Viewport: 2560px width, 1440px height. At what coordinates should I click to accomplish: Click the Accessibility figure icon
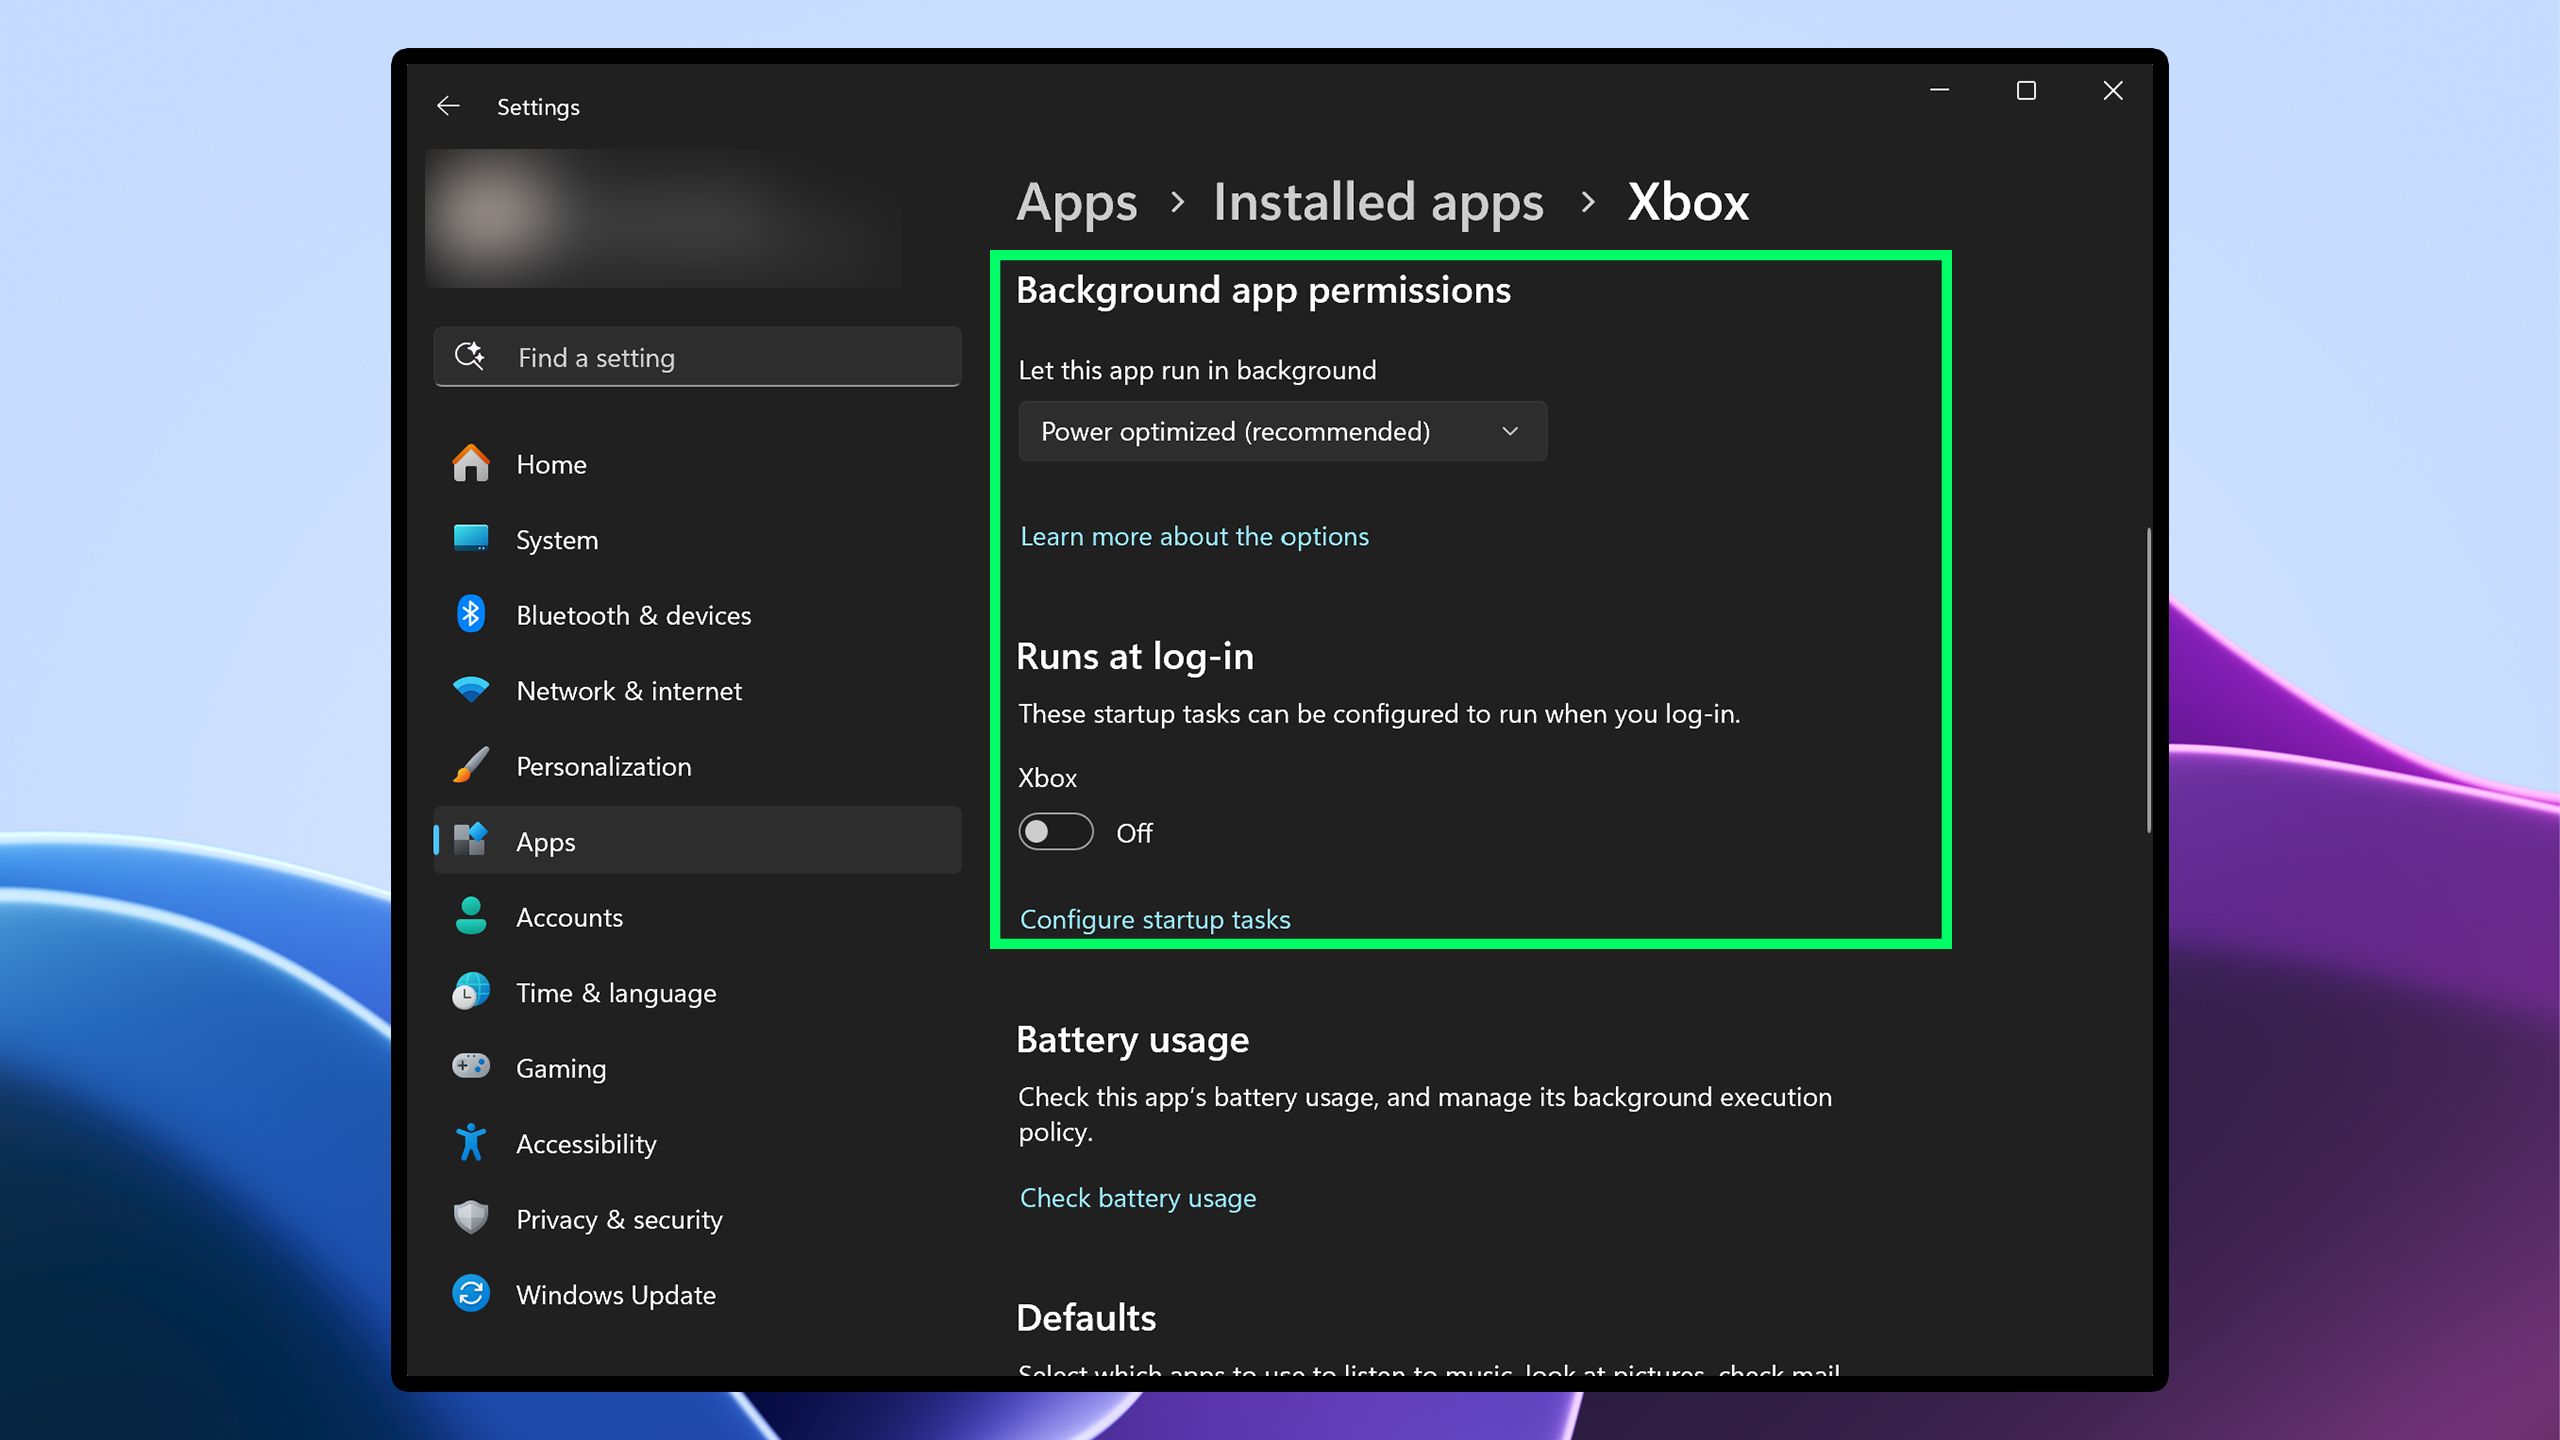pyautogui.click(x=470, y=1142)
